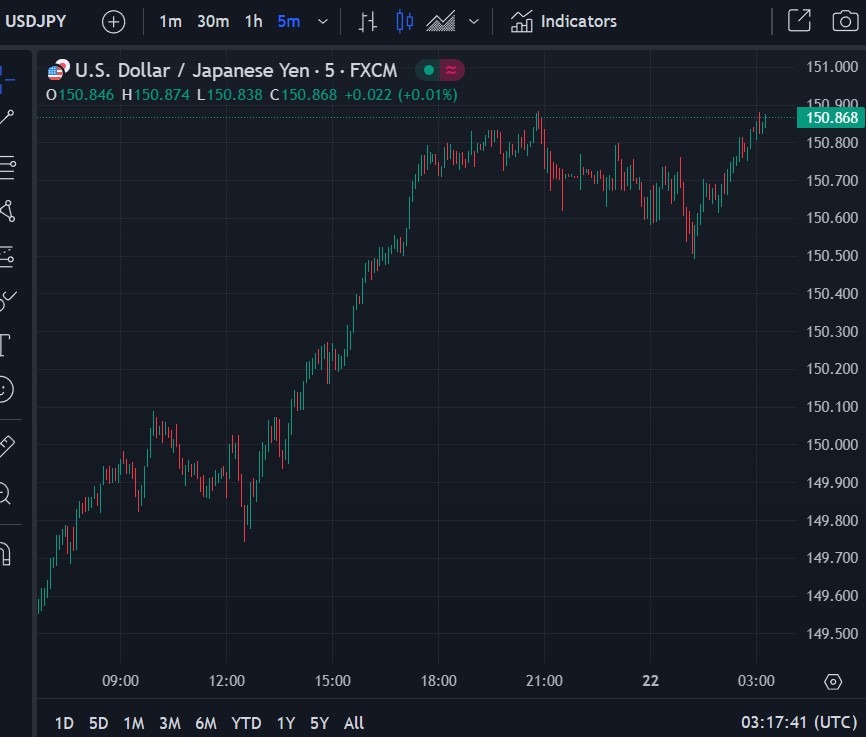Image resolution: width=866 pixels, height=737 pixels.
Task: Take a chart snapshot with camera icon
Action: coord(845,22)
